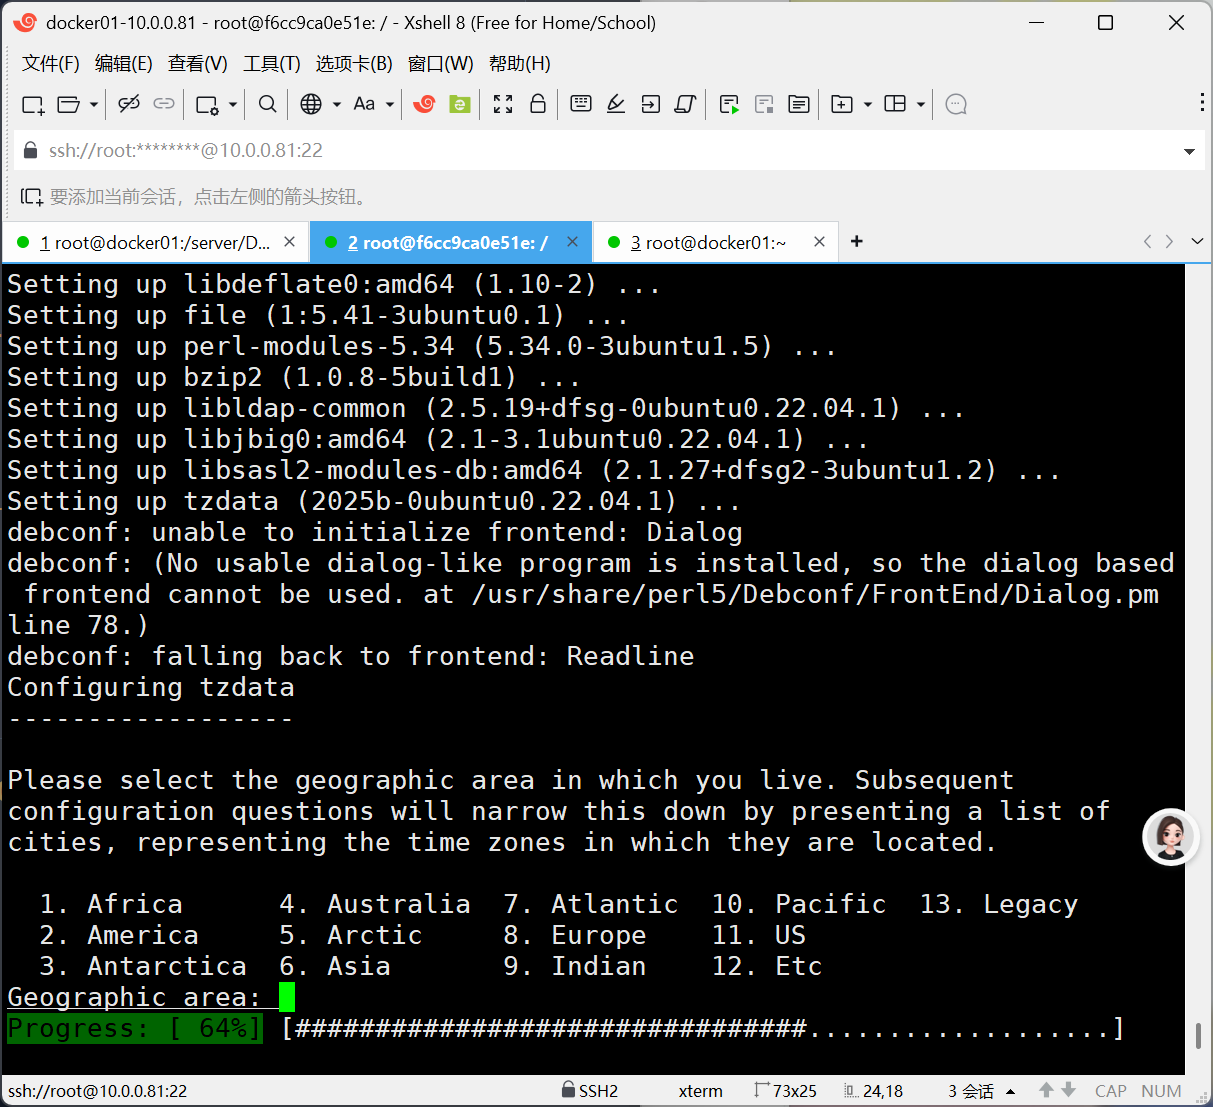Switch to tab 1 root@docker01:/server/D...
This screenshot has width=1213, height=1107.
[x=155, y=242]
